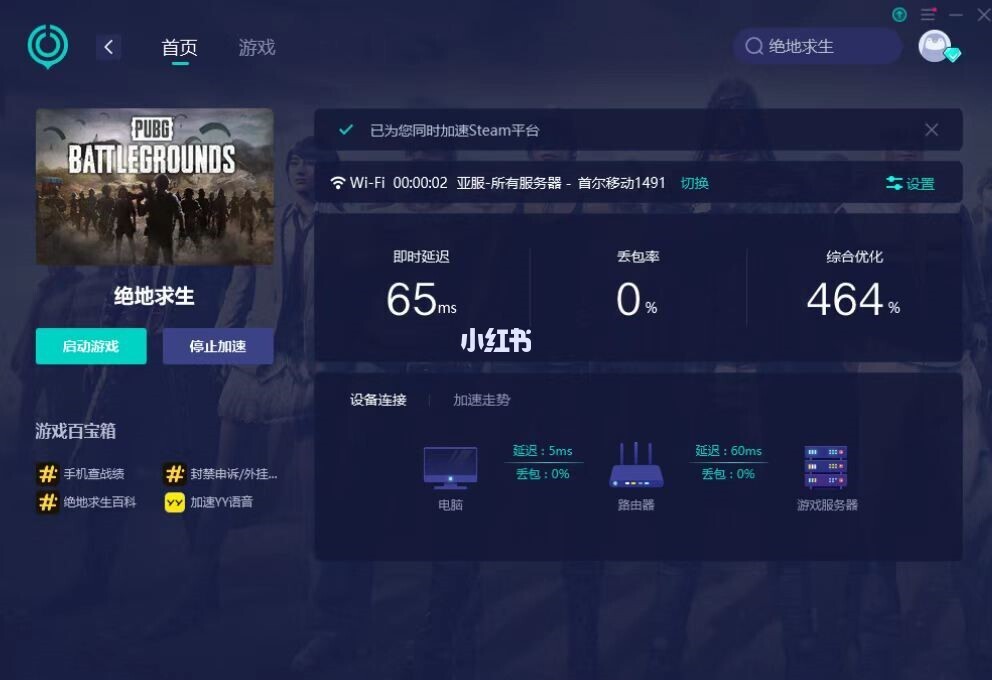The height and width of the screenshot is (680, 992).
Task: Click the upgrade arrow icon top right
Action: (899, 16)
